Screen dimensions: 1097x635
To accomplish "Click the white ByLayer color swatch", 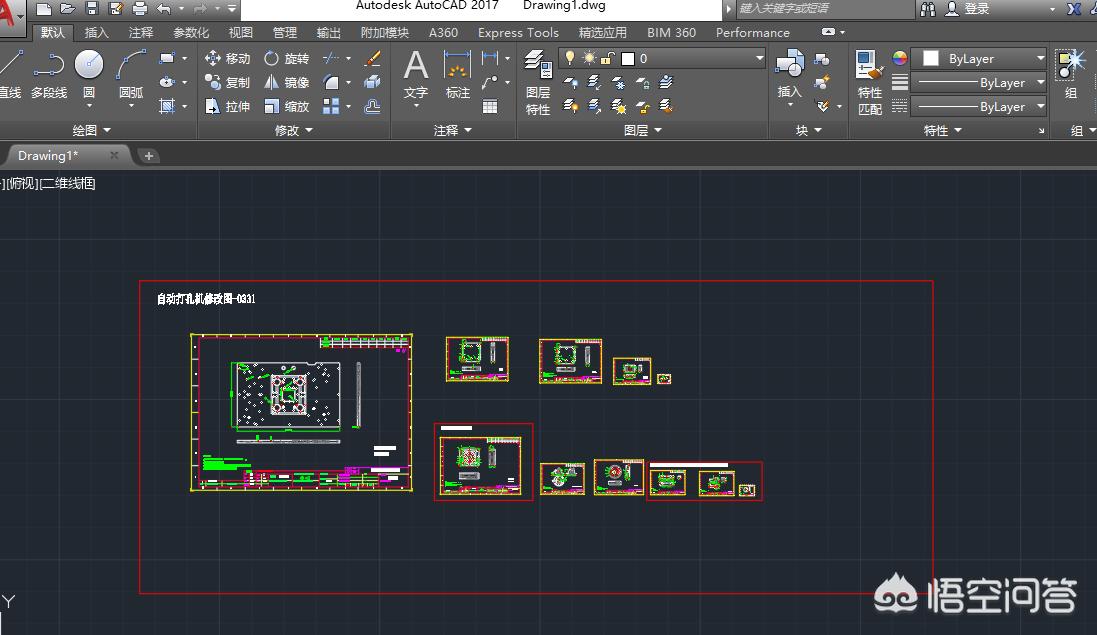I will point(930,58).
